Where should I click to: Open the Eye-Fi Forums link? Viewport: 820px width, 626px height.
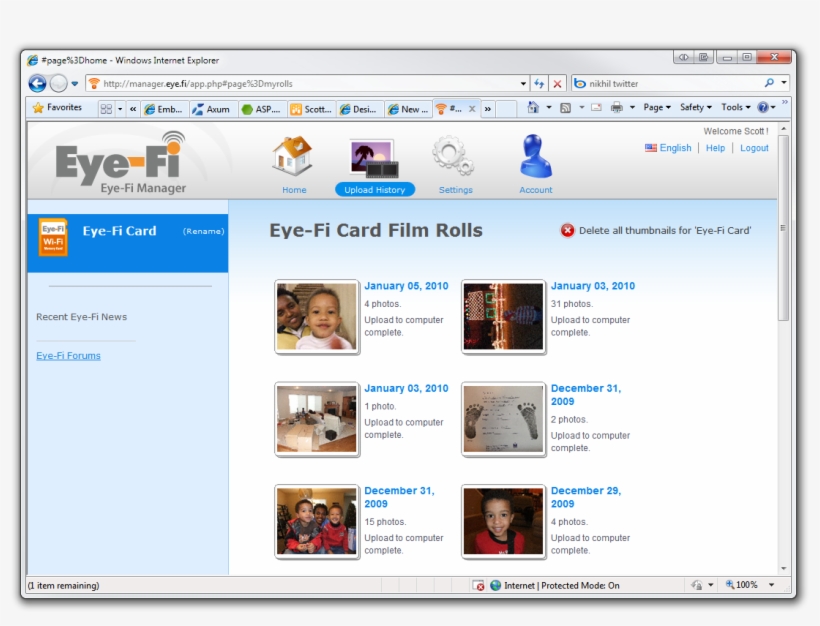click(x=68, y=355)
